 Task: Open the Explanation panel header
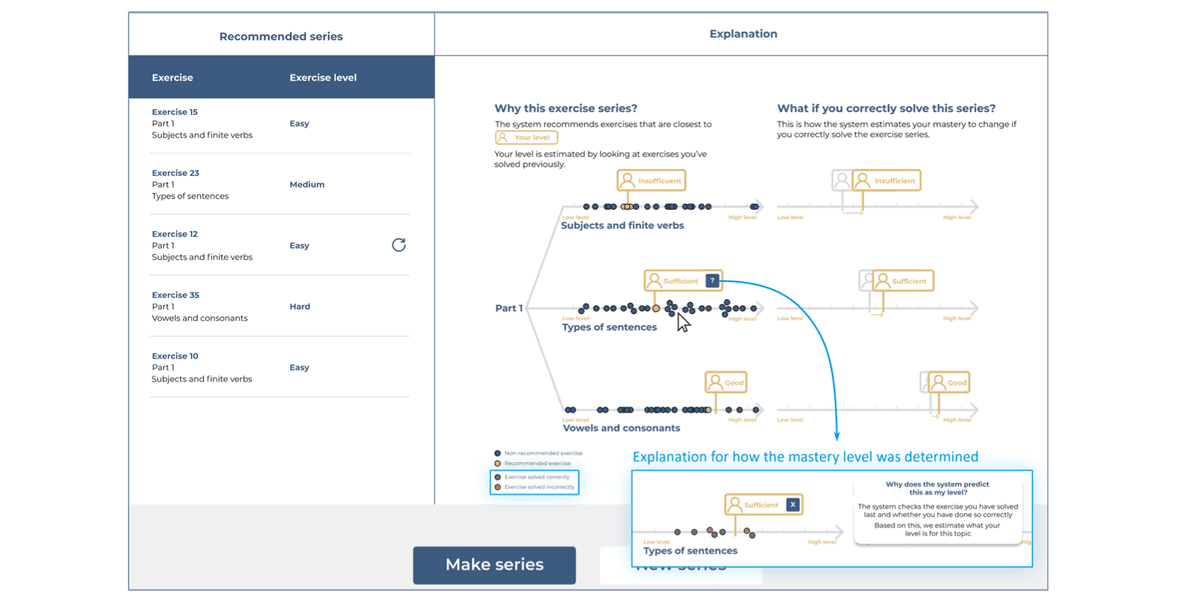click(x=743, y=34)
